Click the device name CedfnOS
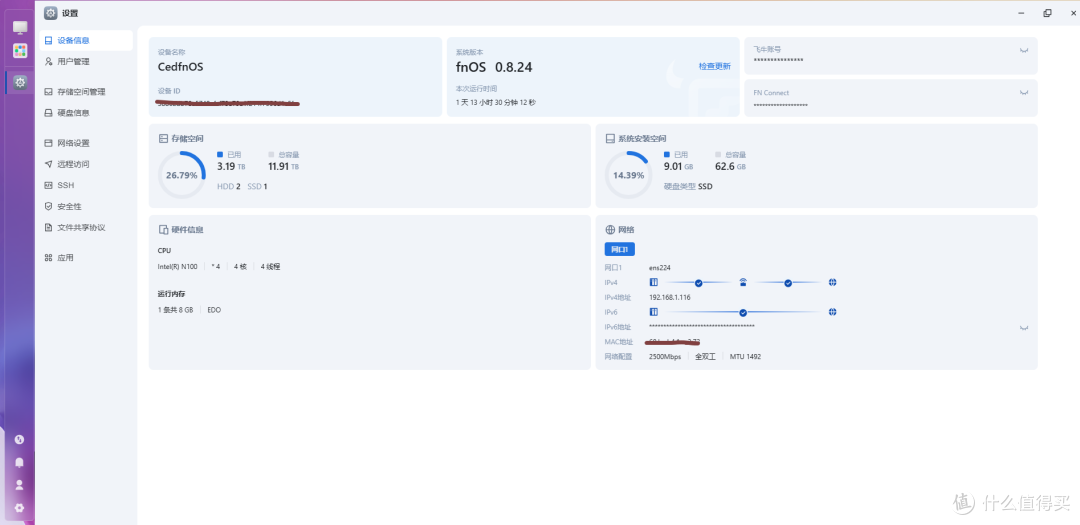 coord(180,67)
